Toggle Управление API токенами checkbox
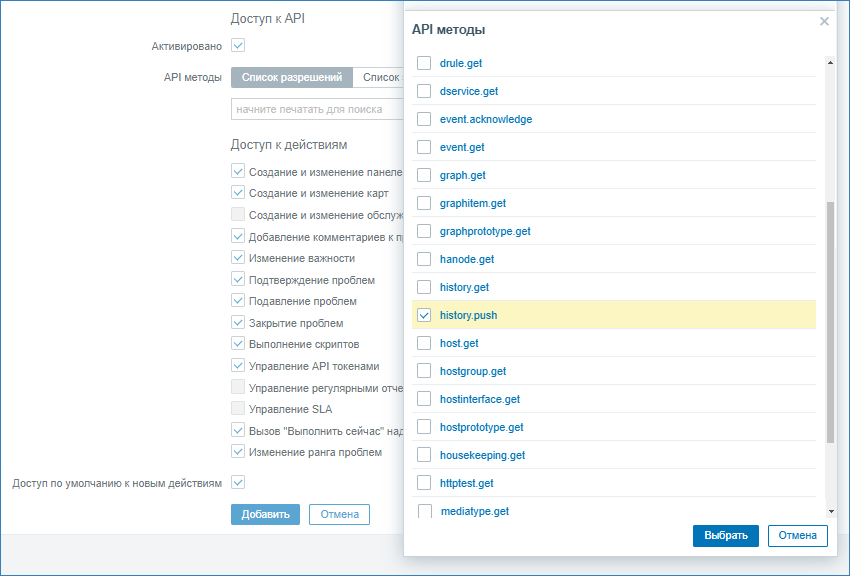Viewport: 850px width, 576px height. [x=238, y=366]
